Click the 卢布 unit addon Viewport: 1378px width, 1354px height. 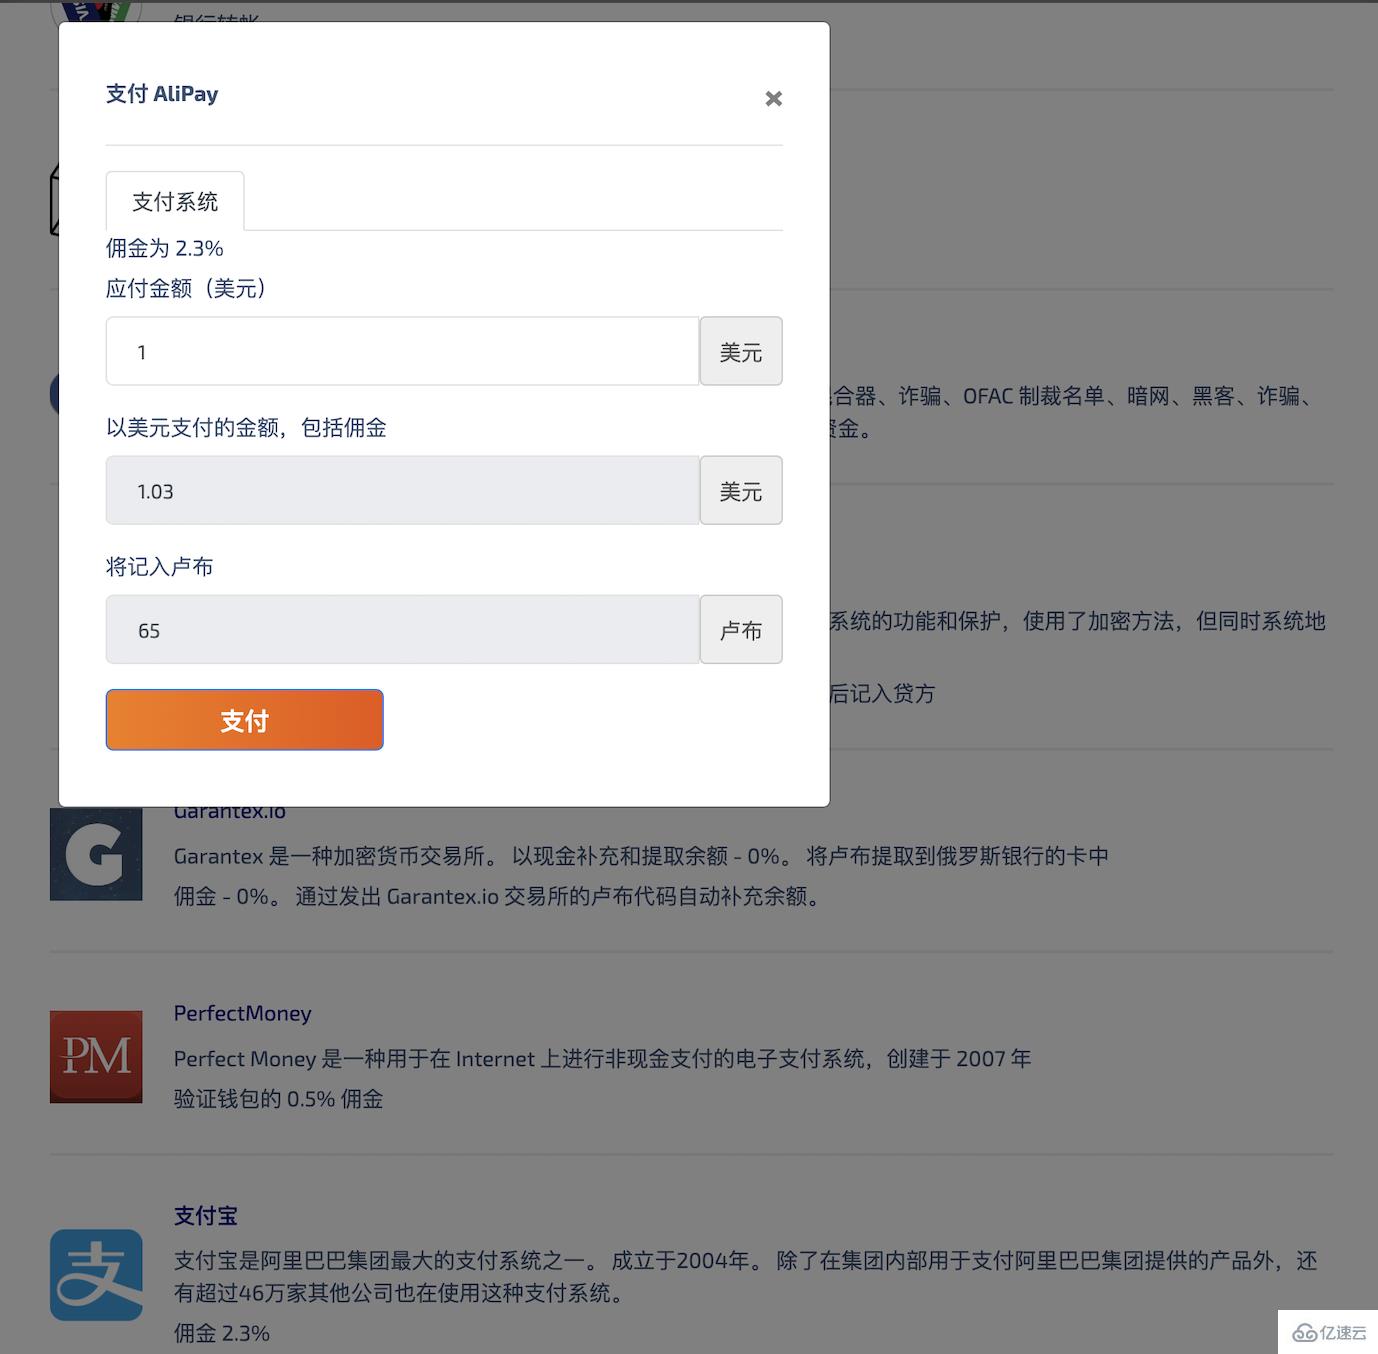click(741, 629)
